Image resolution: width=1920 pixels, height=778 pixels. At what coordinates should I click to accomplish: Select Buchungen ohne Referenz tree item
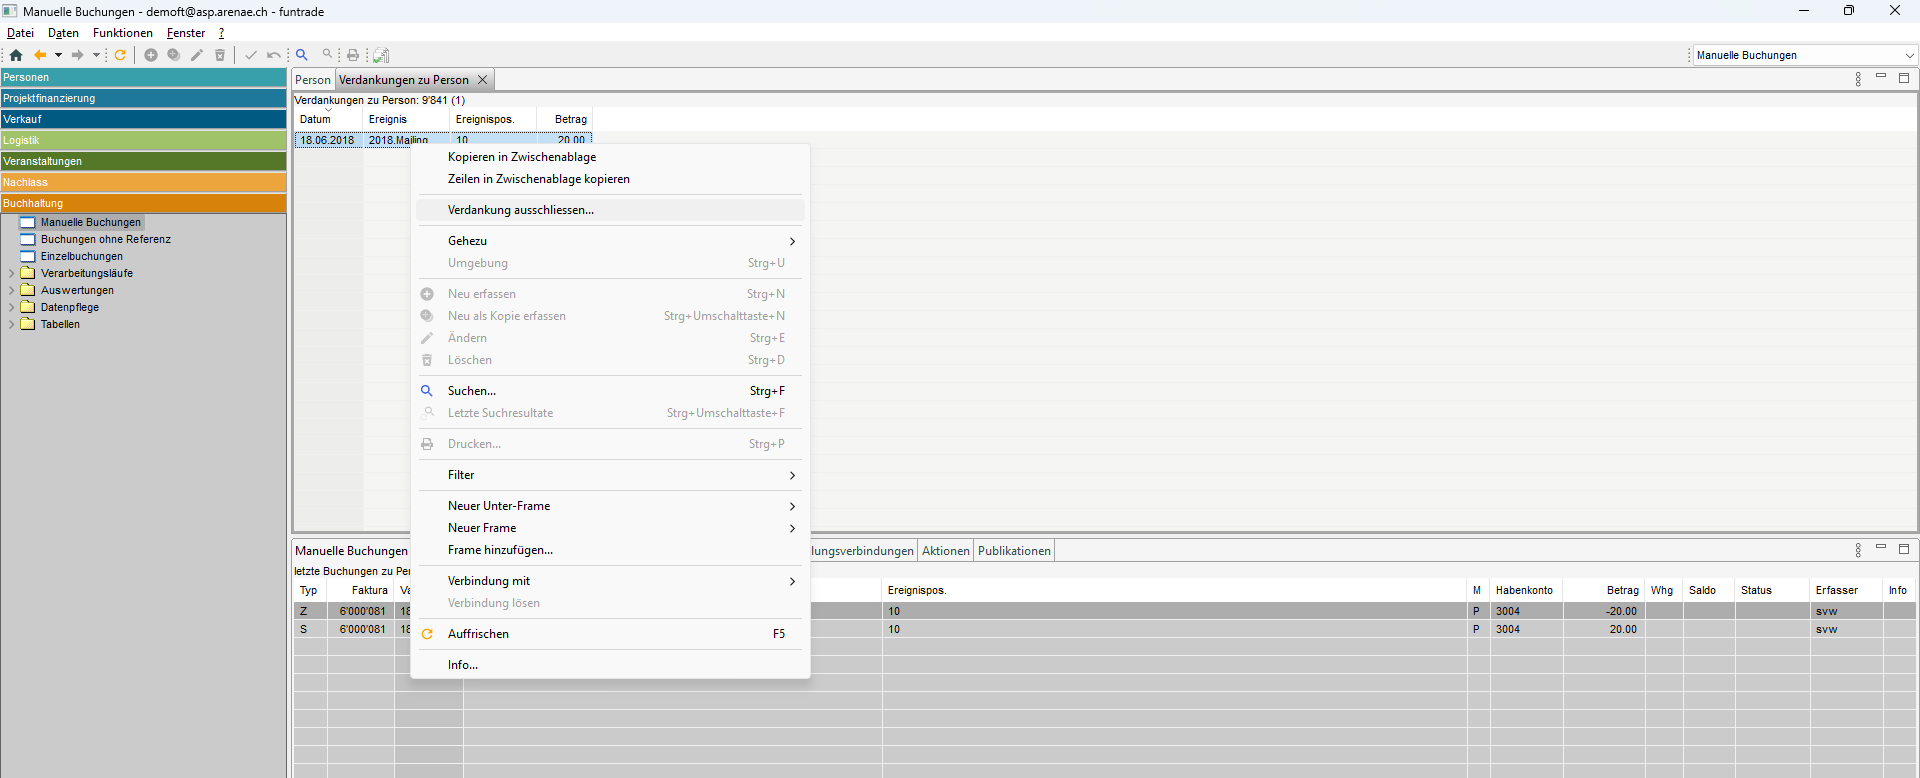pos(105,239)
